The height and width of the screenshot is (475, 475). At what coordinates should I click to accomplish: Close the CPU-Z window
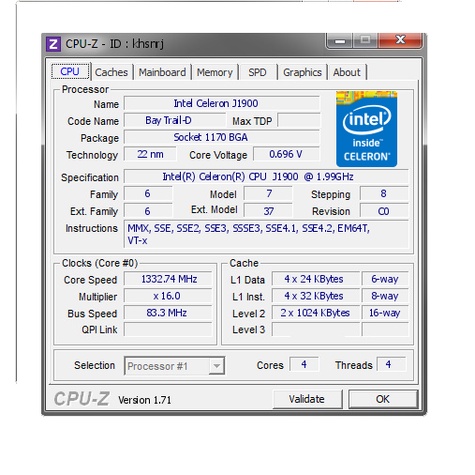click(x=400, y=40)
